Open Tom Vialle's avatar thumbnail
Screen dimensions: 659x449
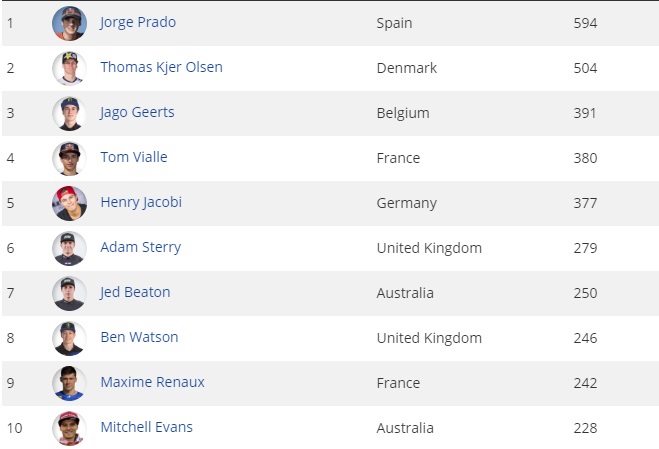(69, 158)
